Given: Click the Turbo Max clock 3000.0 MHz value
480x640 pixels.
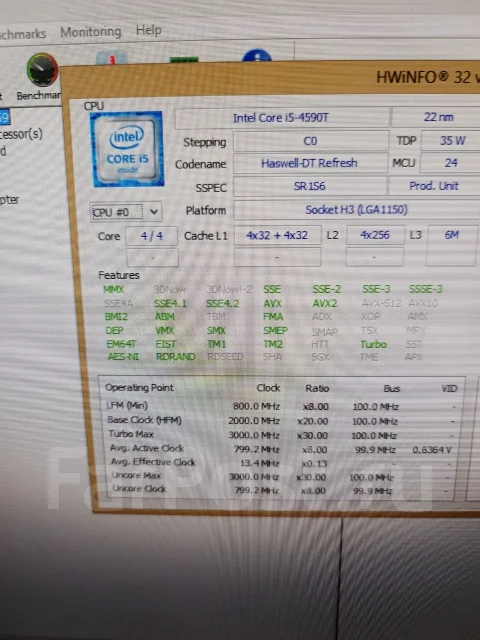Looking at the screenshot, I should tap(253, 435).
